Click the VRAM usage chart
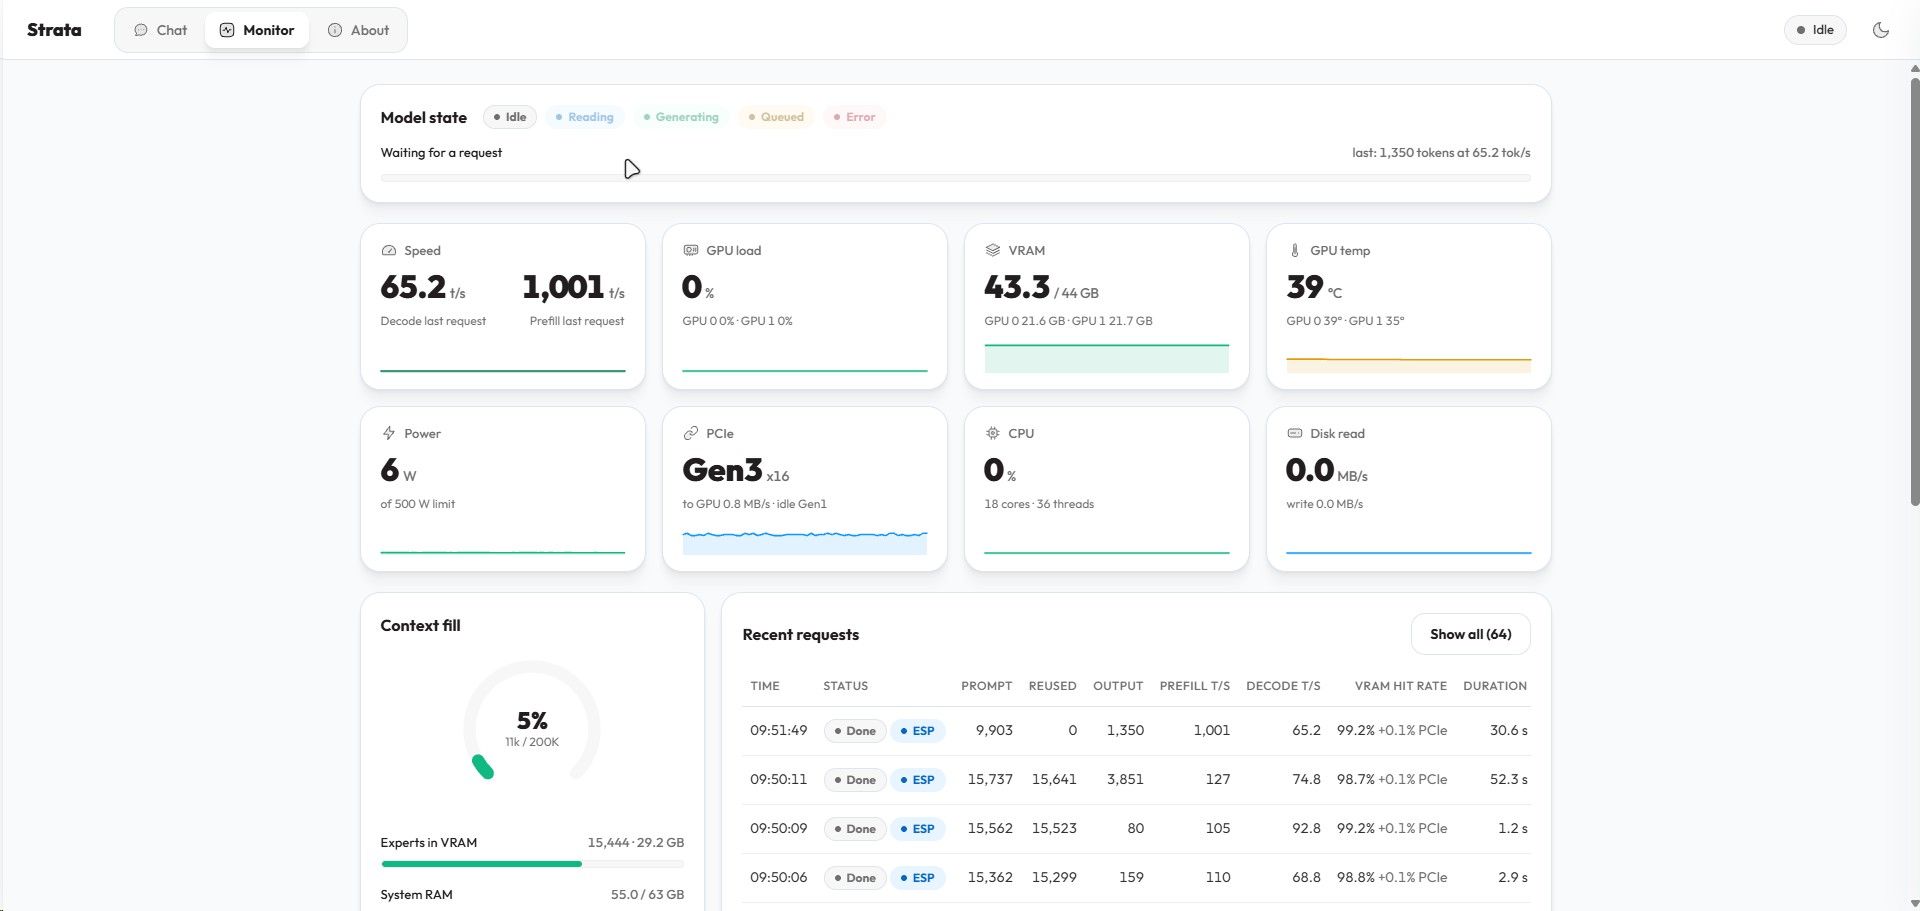Viewport: 1920px width, 911px height. (1107, 358)
